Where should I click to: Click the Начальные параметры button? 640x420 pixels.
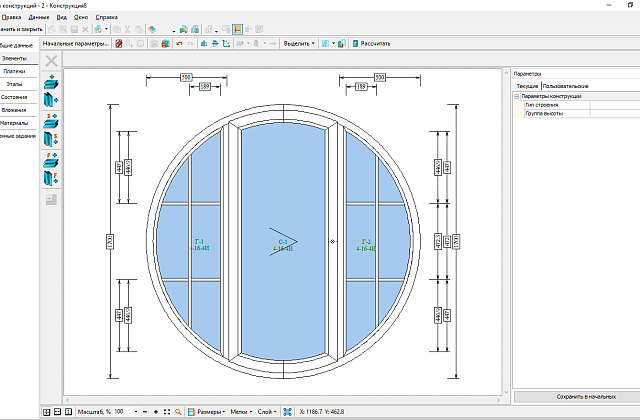[x=76, y=44]
